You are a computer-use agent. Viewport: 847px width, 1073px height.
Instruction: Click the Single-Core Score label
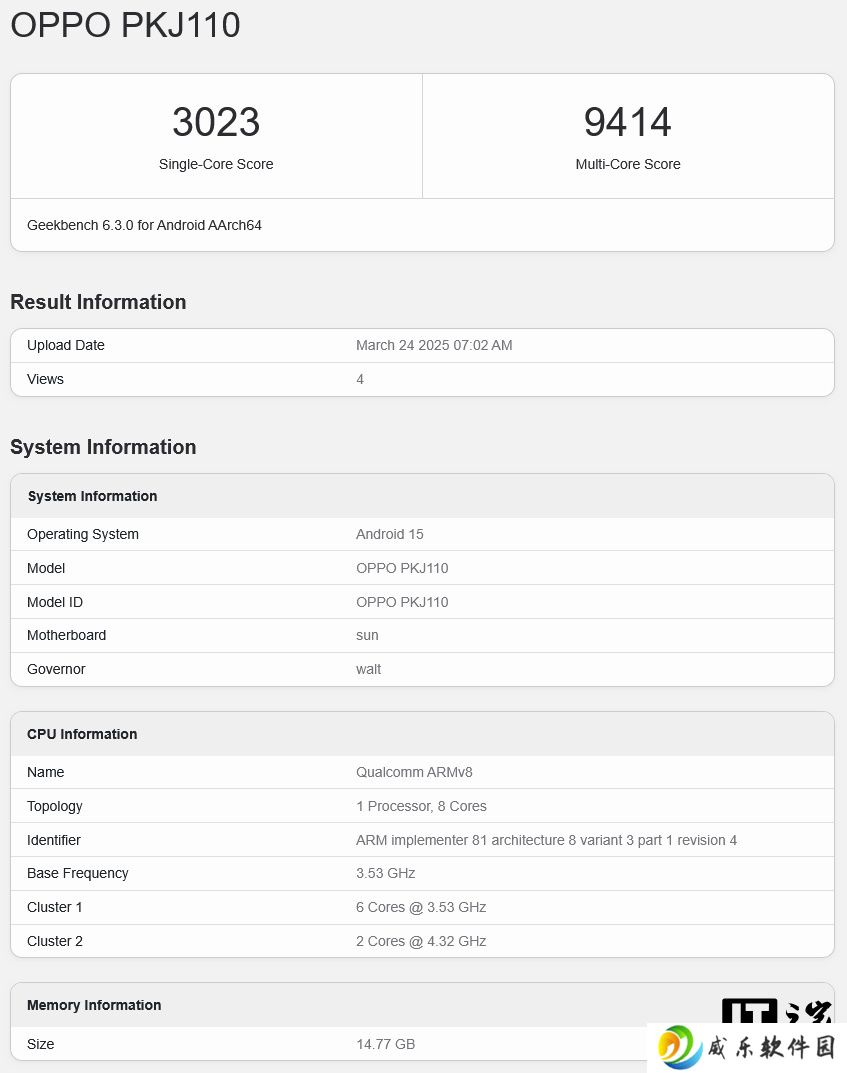[x=216, y=164]
